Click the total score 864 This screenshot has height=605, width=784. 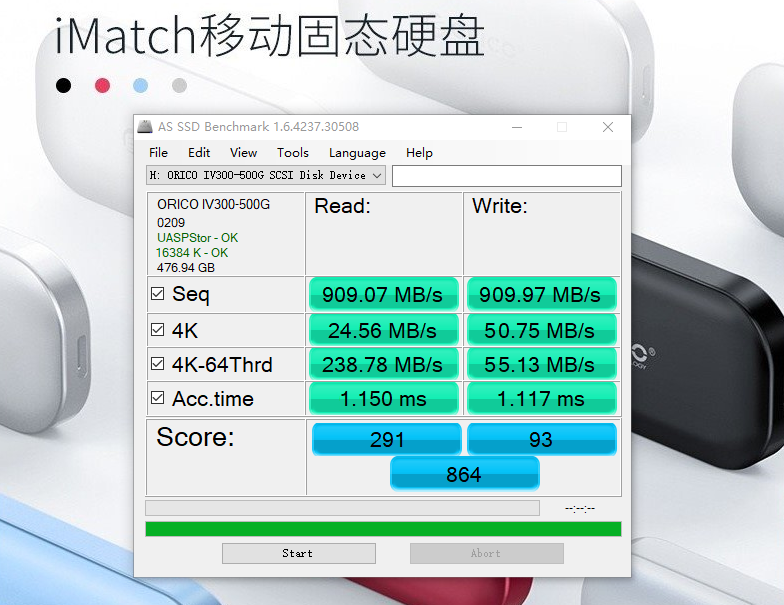pos(464,474)
